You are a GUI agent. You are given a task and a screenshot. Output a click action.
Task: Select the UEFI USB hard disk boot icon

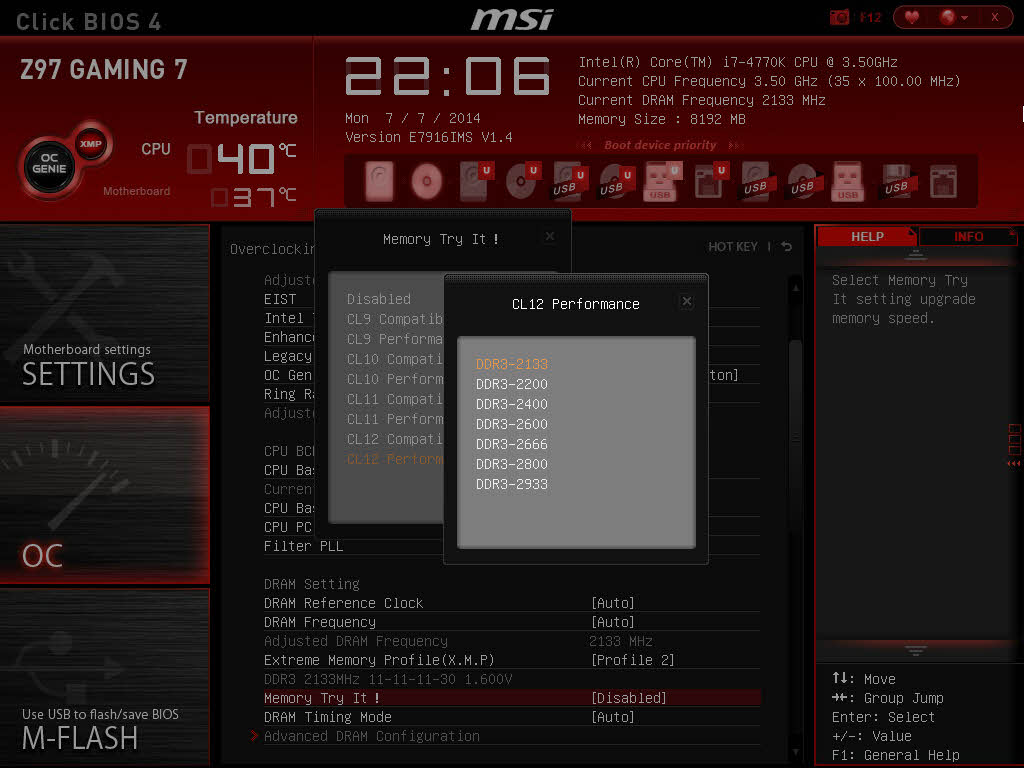pyautogui.click(x=569, y=181)
